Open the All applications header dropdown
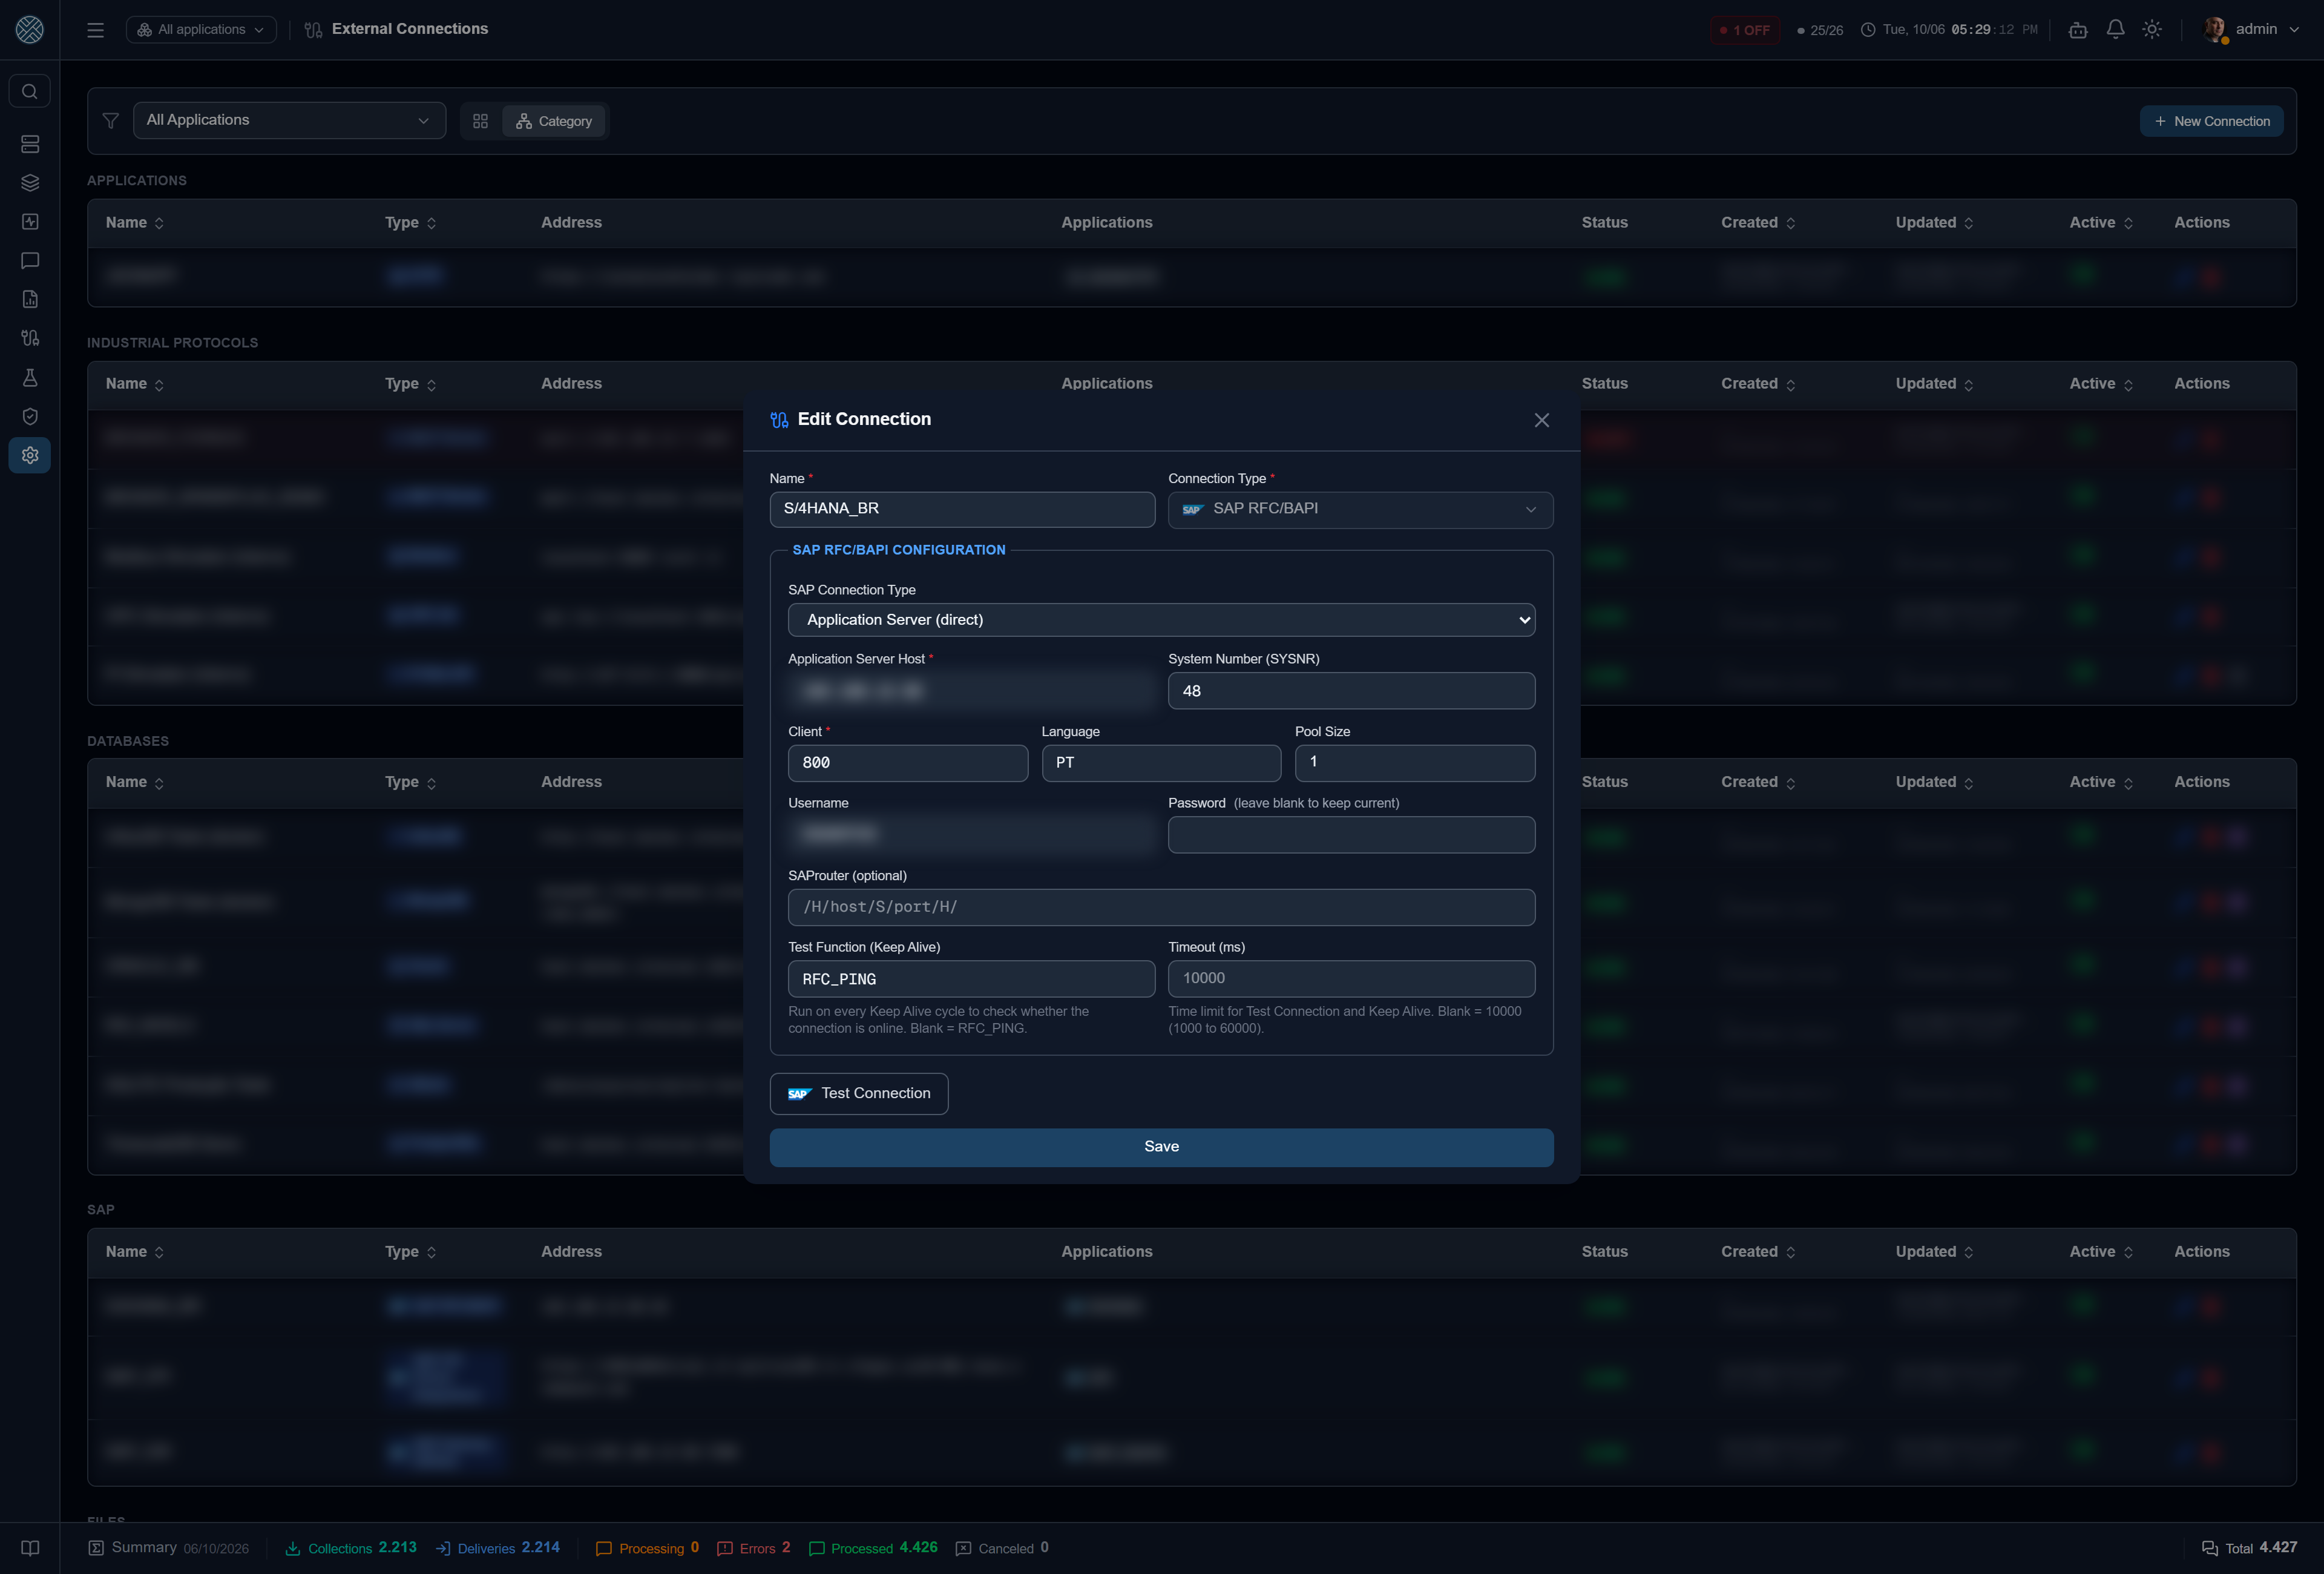The image size is (2324, 1574). [x=201, y=30]
